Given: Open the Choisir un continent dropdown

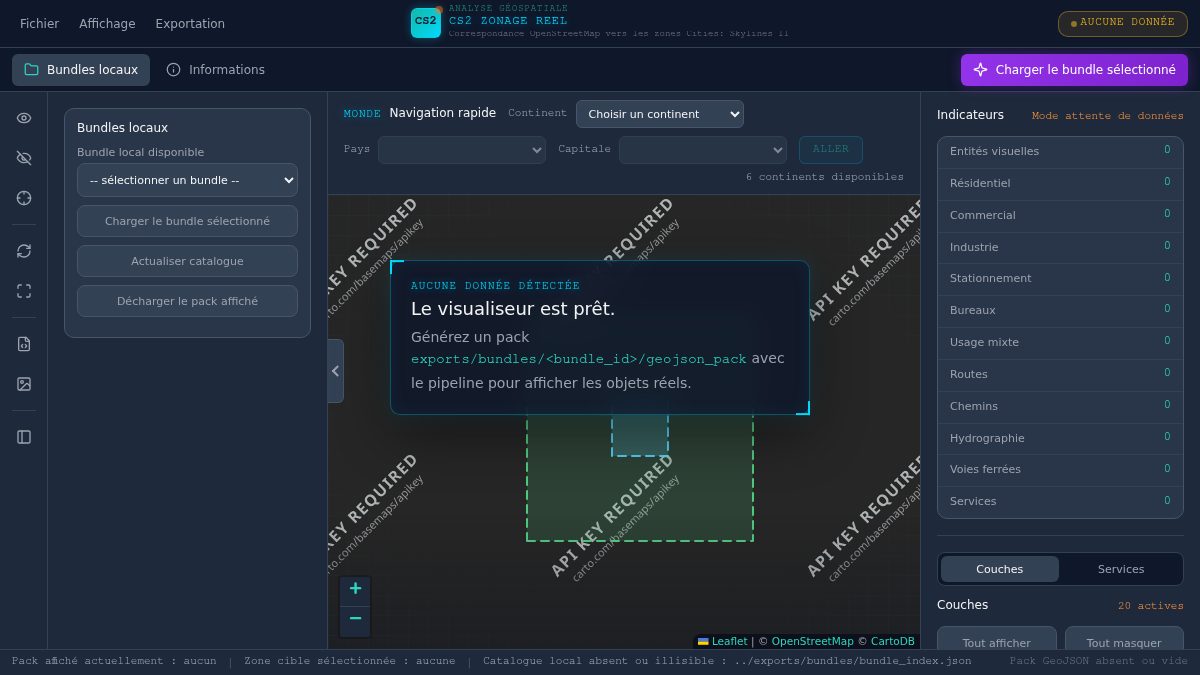Looking at the screenshot, I should [660, 114].
